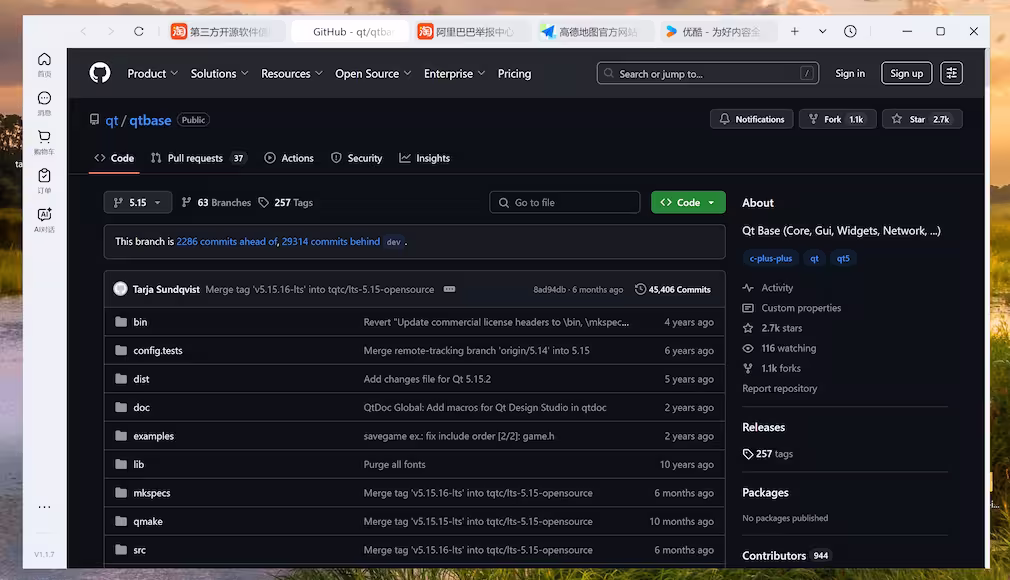Open the qt owner link
This screenshot has width=1010, height=580.
click(x=111, y=121)
